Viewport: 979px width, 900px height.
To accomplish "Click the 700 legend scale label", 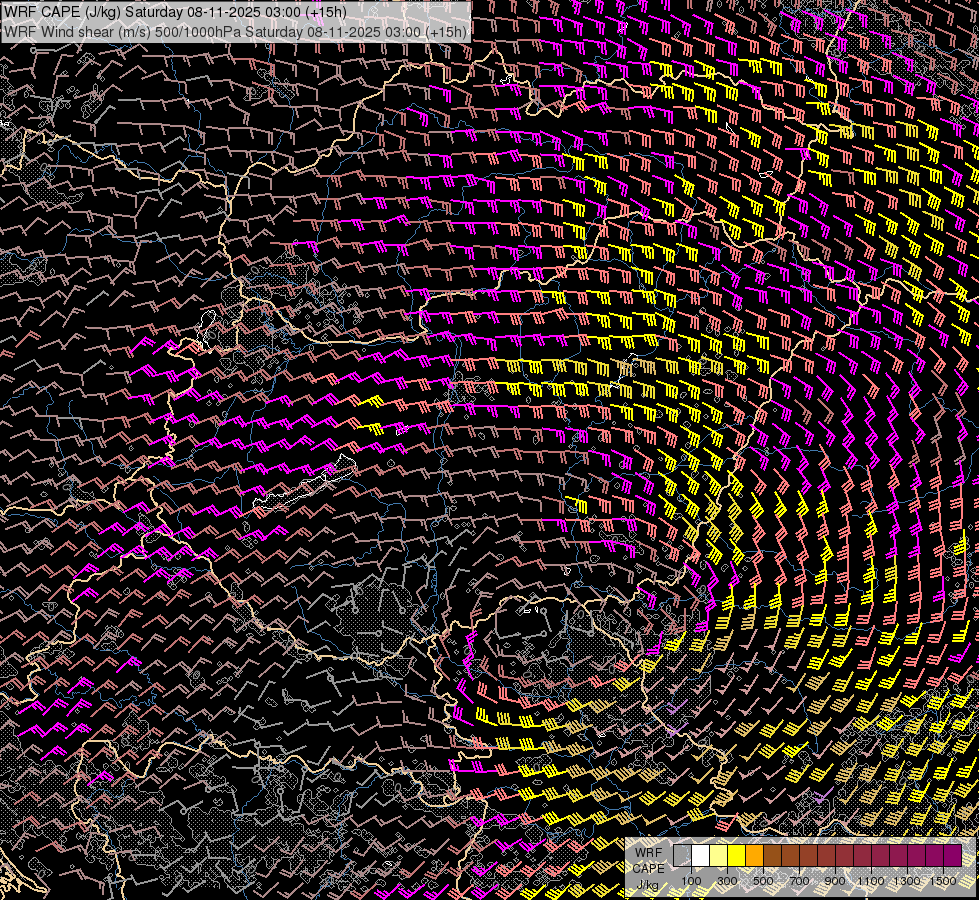I will [x=799, y=880].
